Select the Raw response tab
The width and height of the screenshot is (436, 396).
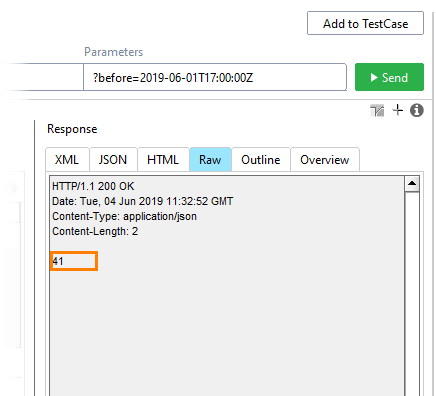(x=210, y=160)
